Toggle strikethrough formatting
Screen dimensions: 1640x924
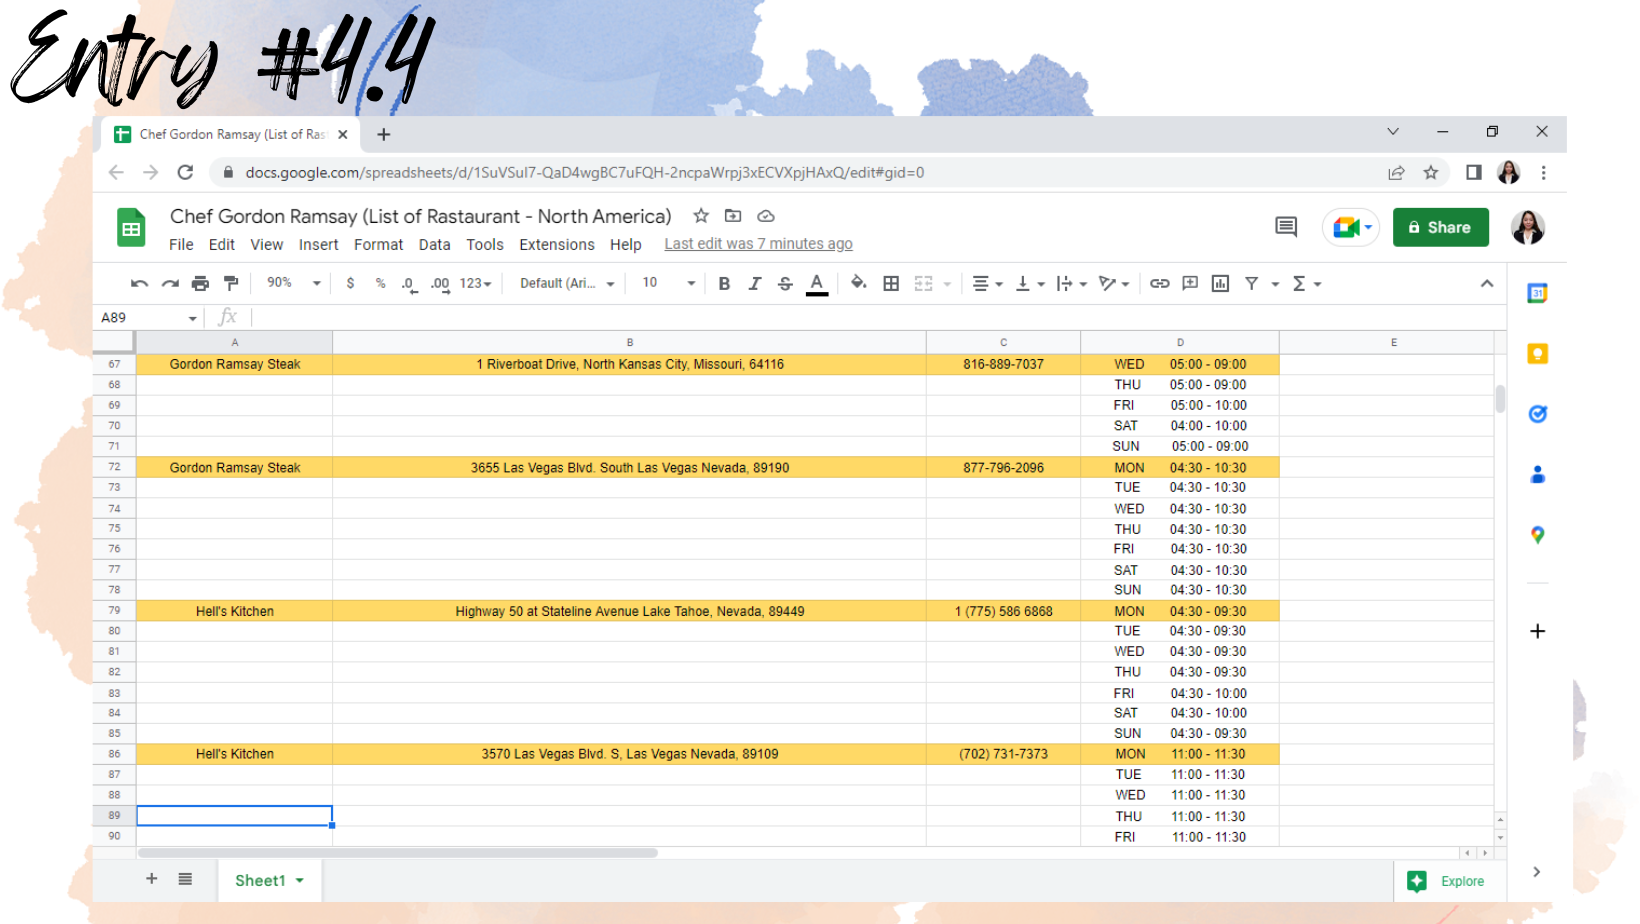785,284
